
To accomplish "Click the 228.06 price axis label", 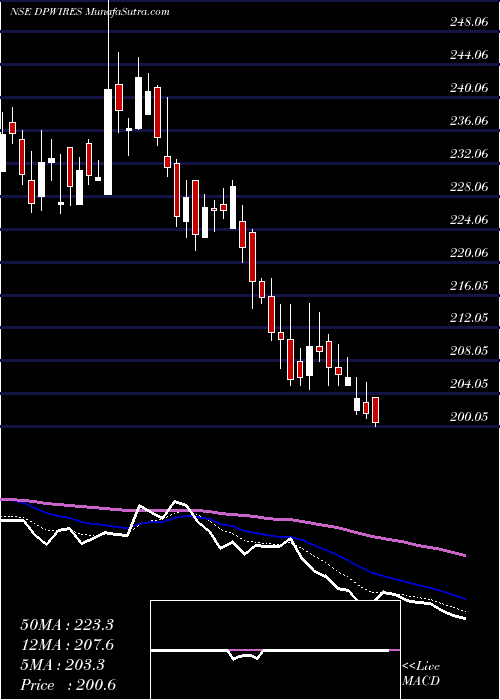I will point(467,187).
